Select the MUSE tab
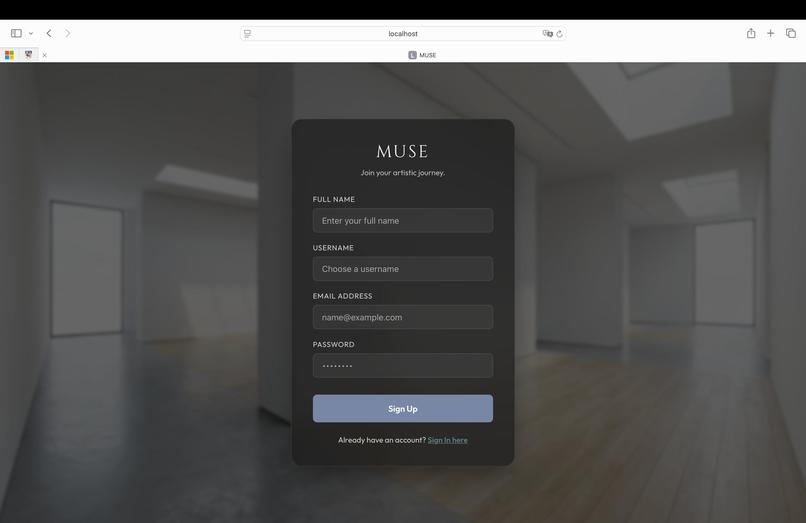 pyautogui.click(x=423, y=55)
